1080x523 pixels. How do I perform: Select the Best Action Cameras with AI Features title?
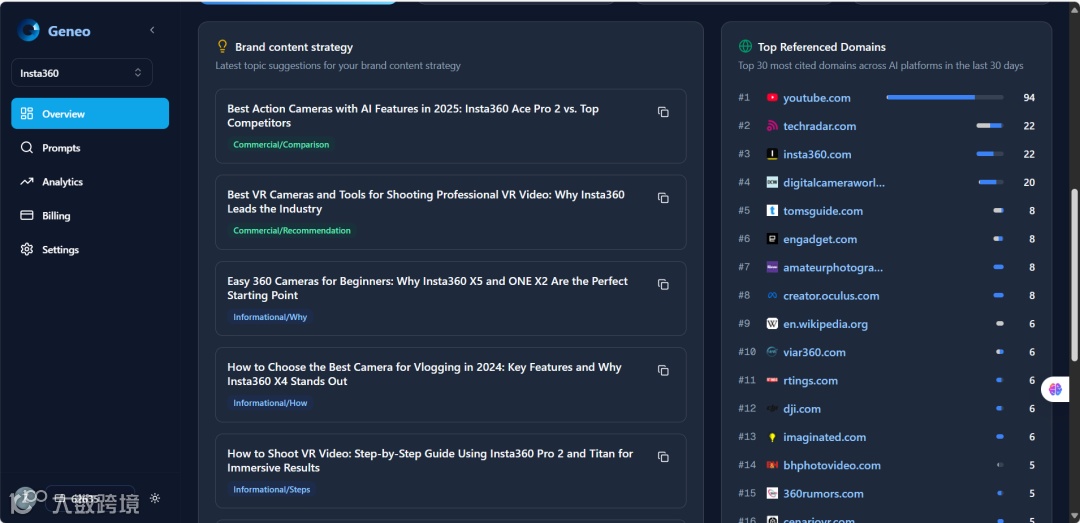413,116
